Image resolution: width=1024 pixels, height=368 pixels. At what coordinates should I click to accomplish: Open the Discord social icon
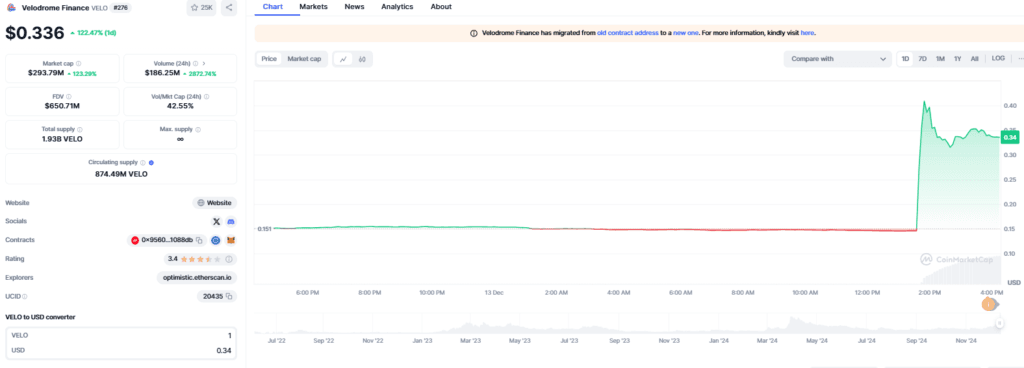click(231, 222)
